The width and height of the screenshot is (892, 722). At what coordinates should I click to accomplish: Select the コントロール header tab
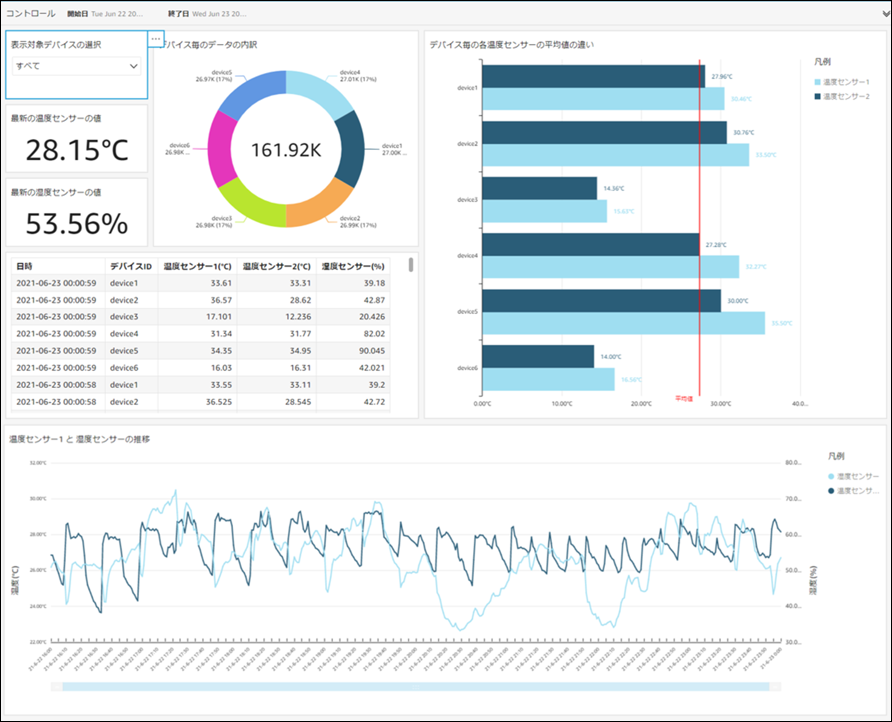tap(31, 14)
